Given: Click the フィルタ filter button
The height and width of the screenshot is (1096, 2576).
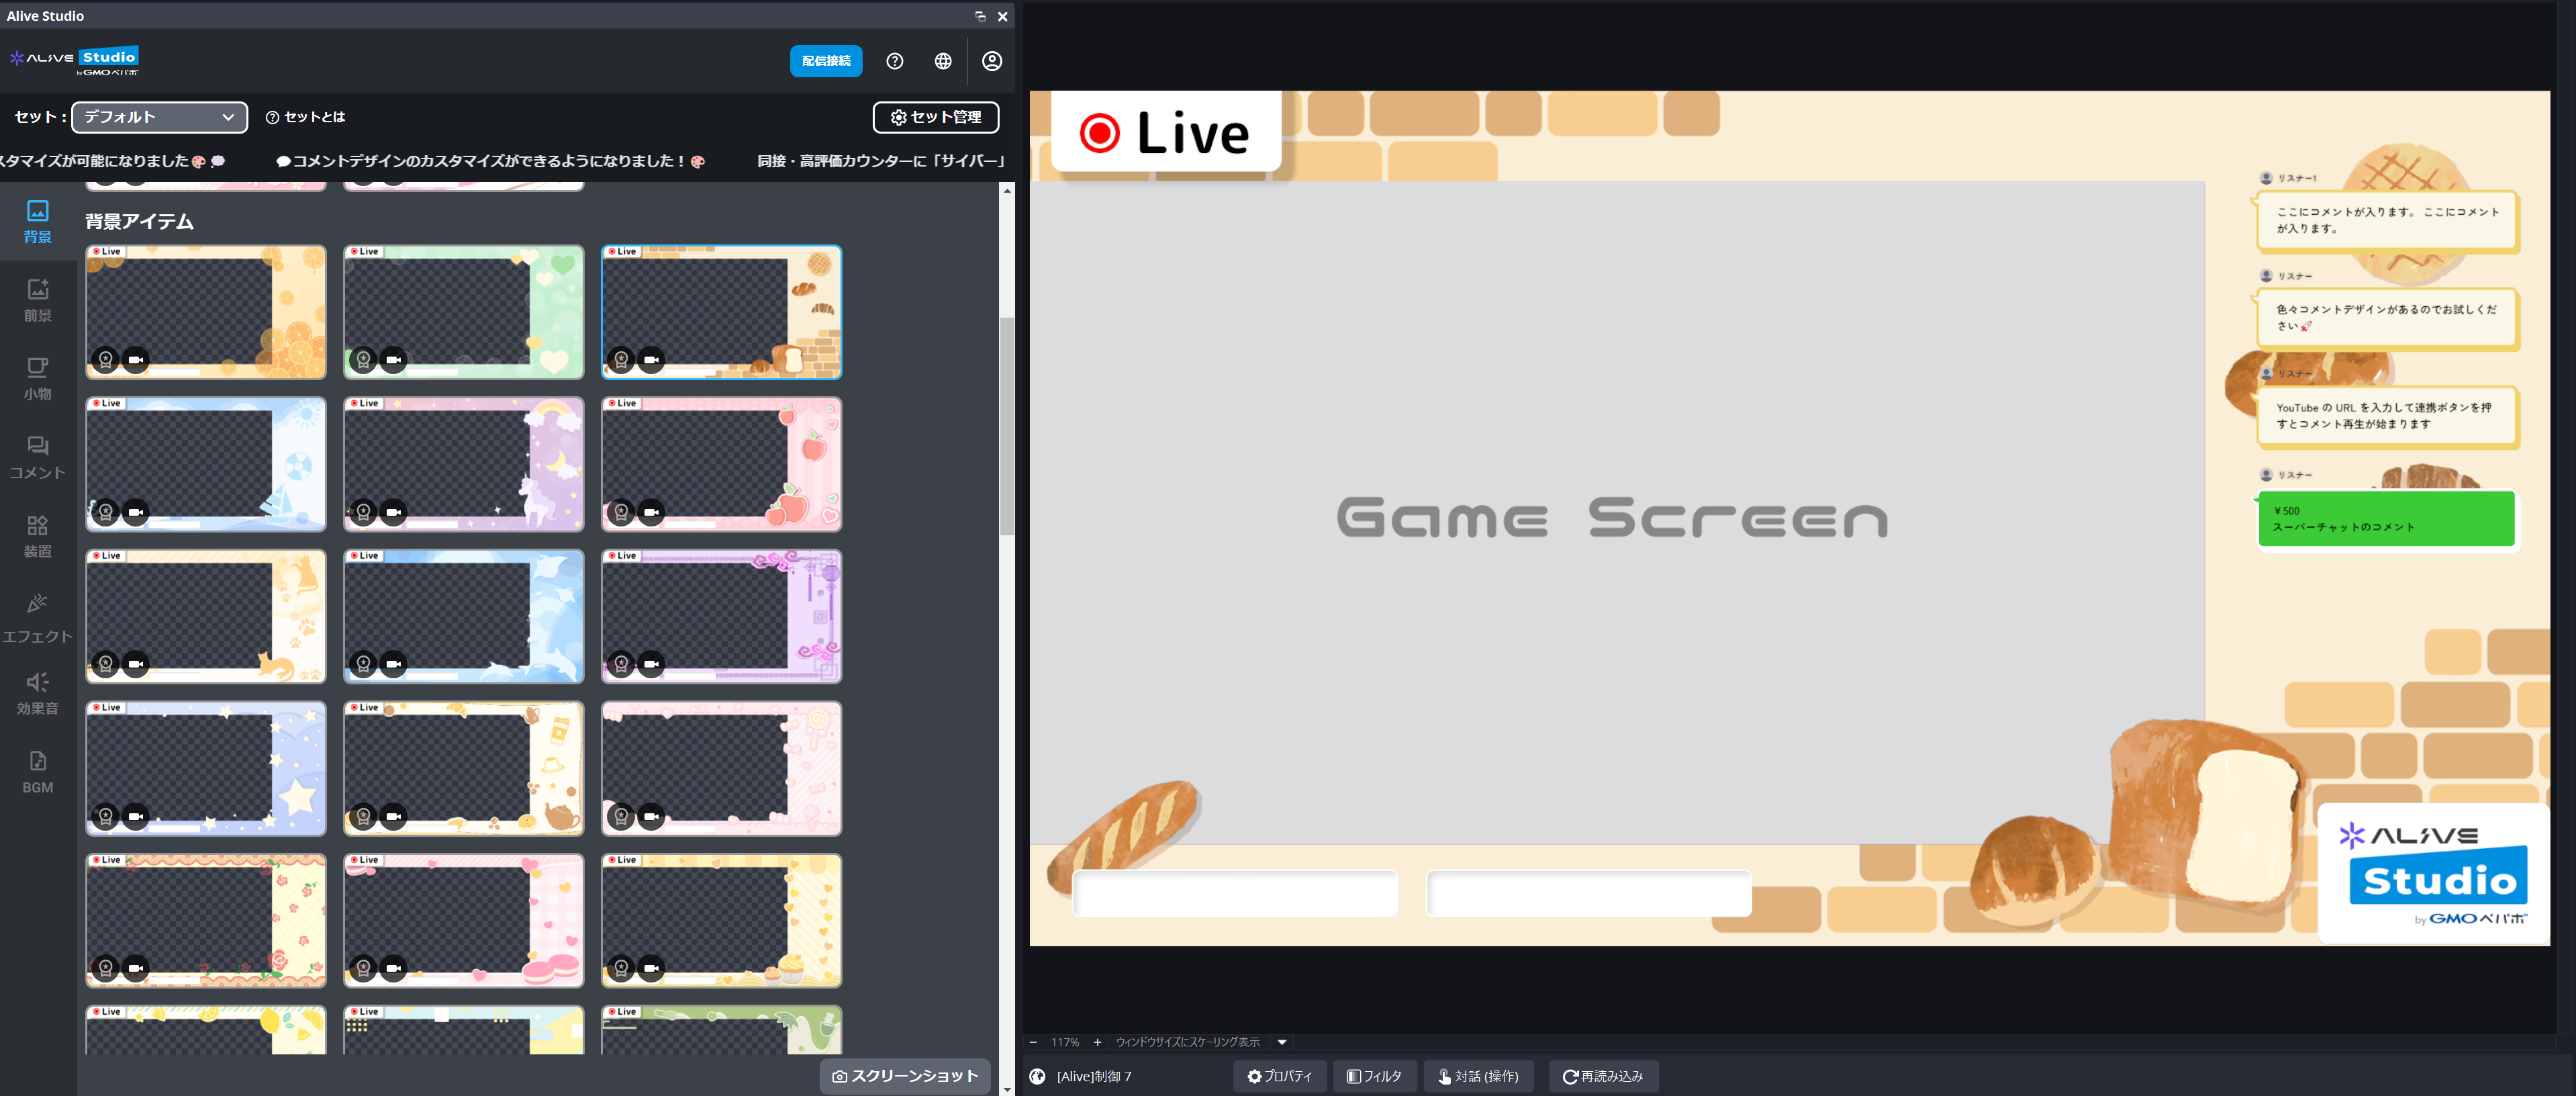Looking at the screenshot, I should pos(1374,1076).
